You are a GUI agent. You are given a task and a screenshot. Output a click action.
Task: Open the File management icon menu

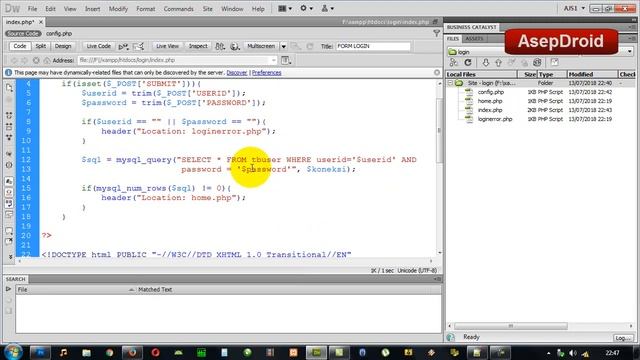click(x=220, y=47)
